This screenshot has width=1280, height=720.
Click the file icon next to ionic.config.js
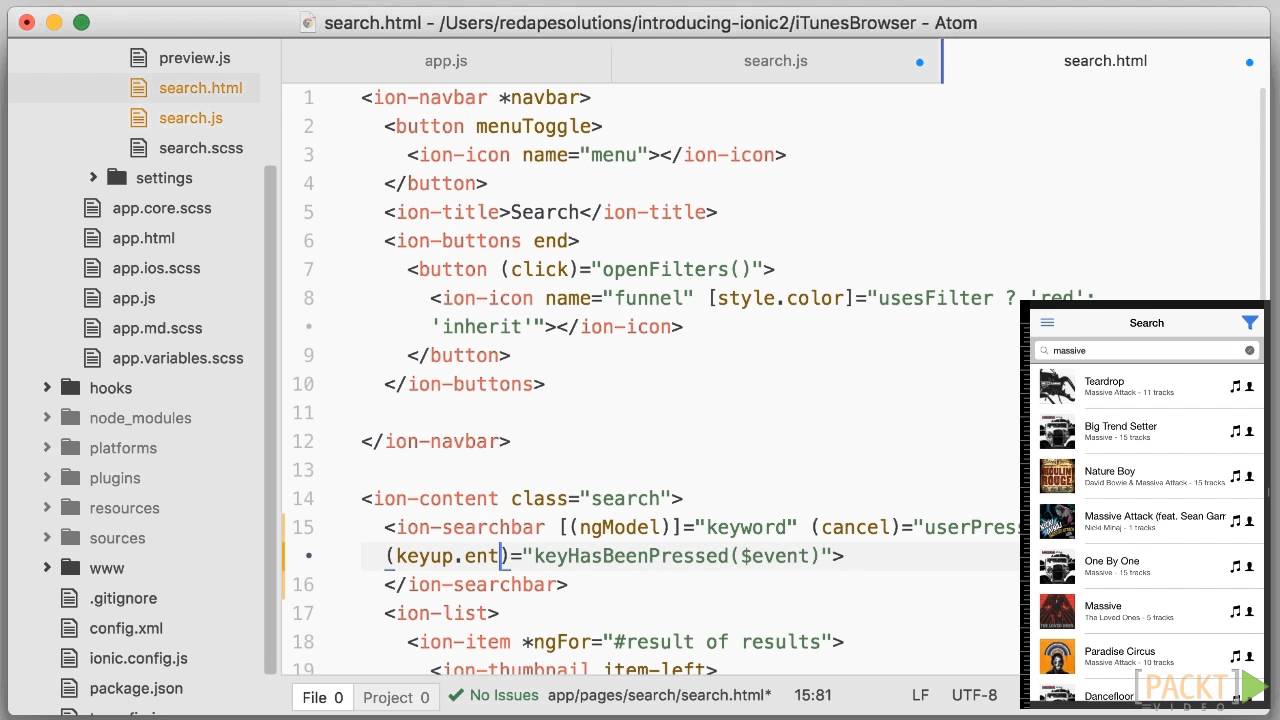pyautogui.click(x=69, y=658)
